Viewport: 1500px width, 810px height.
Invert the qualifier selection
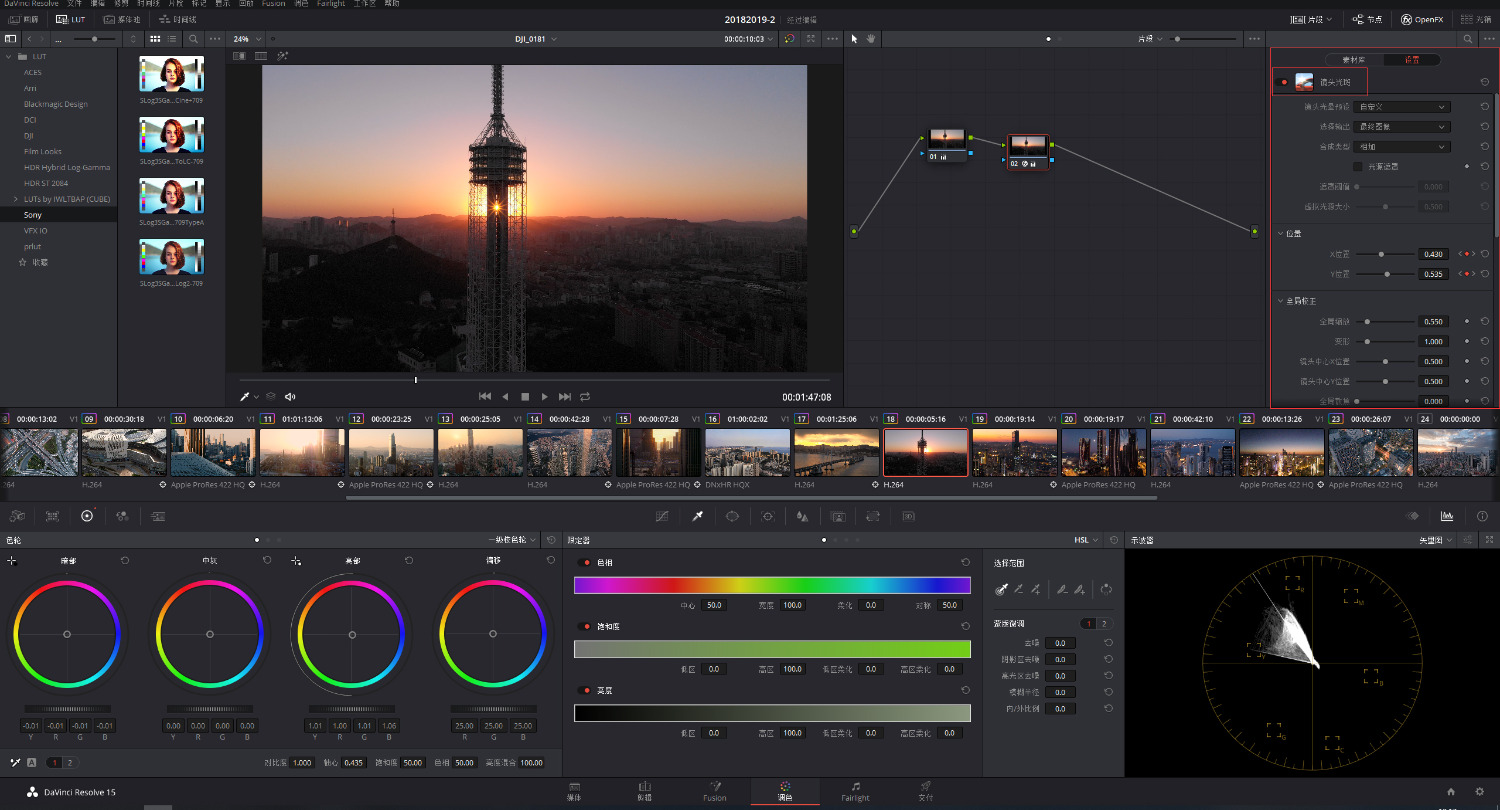pos(1107,589)
